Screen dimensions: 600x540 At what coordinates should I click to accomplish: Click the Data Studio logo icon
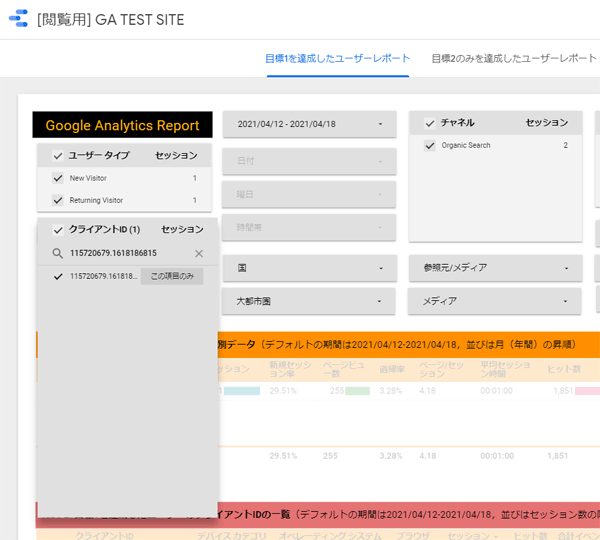tap(18, 18)
